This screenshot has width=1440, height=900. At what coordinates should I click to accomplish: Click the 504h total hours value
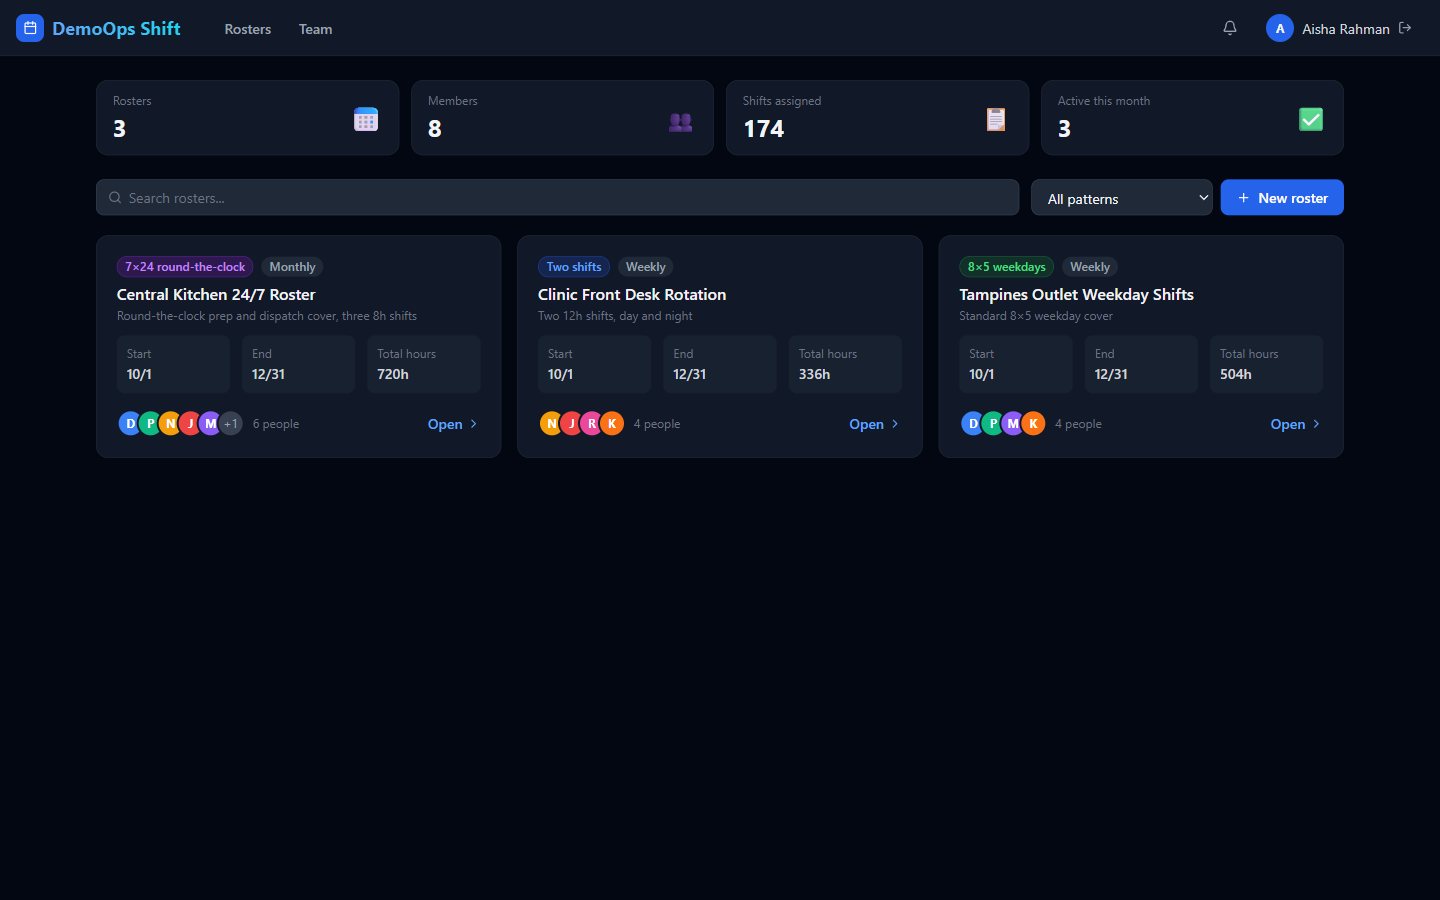(x=1236, y=374)
